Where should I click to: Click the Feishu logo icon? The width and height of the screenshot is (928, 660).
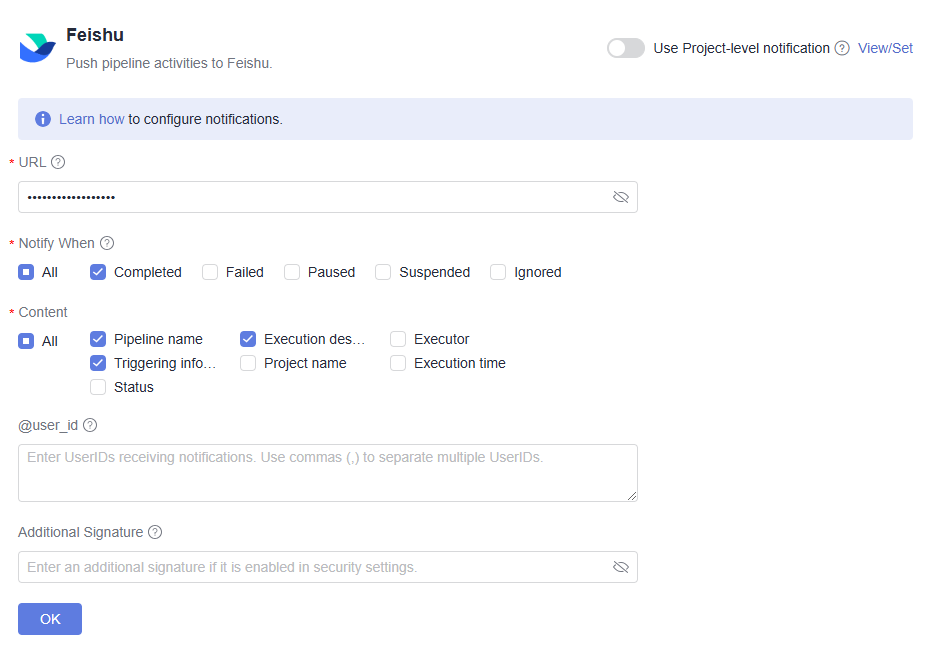(37, 48)
